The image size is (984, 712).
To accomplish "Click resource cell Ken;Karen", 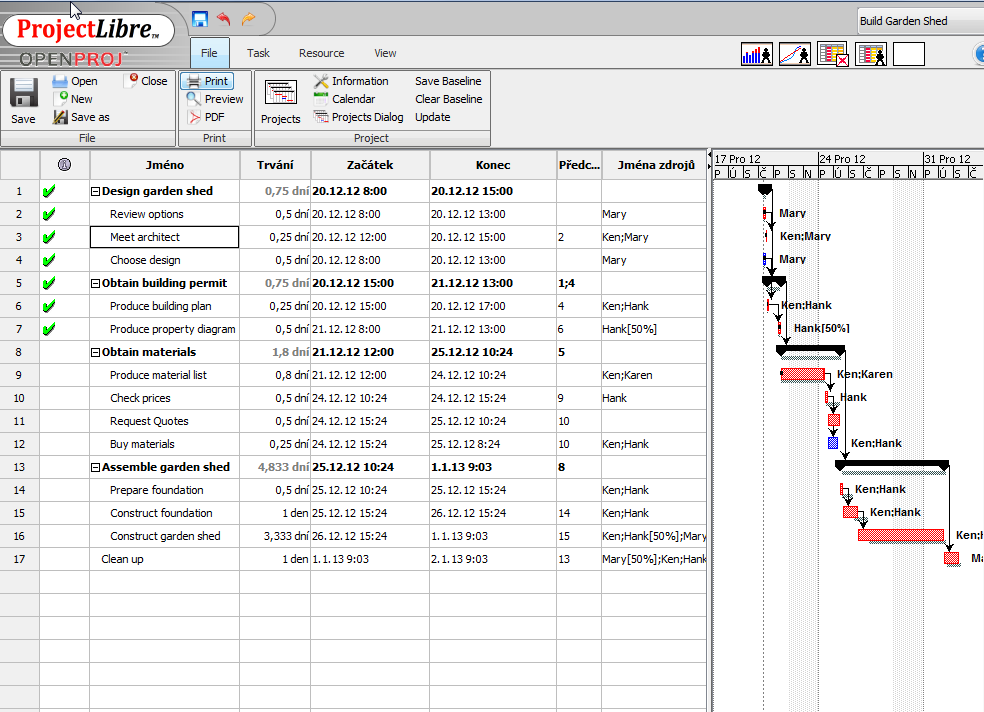I will (x=654, y=375).
